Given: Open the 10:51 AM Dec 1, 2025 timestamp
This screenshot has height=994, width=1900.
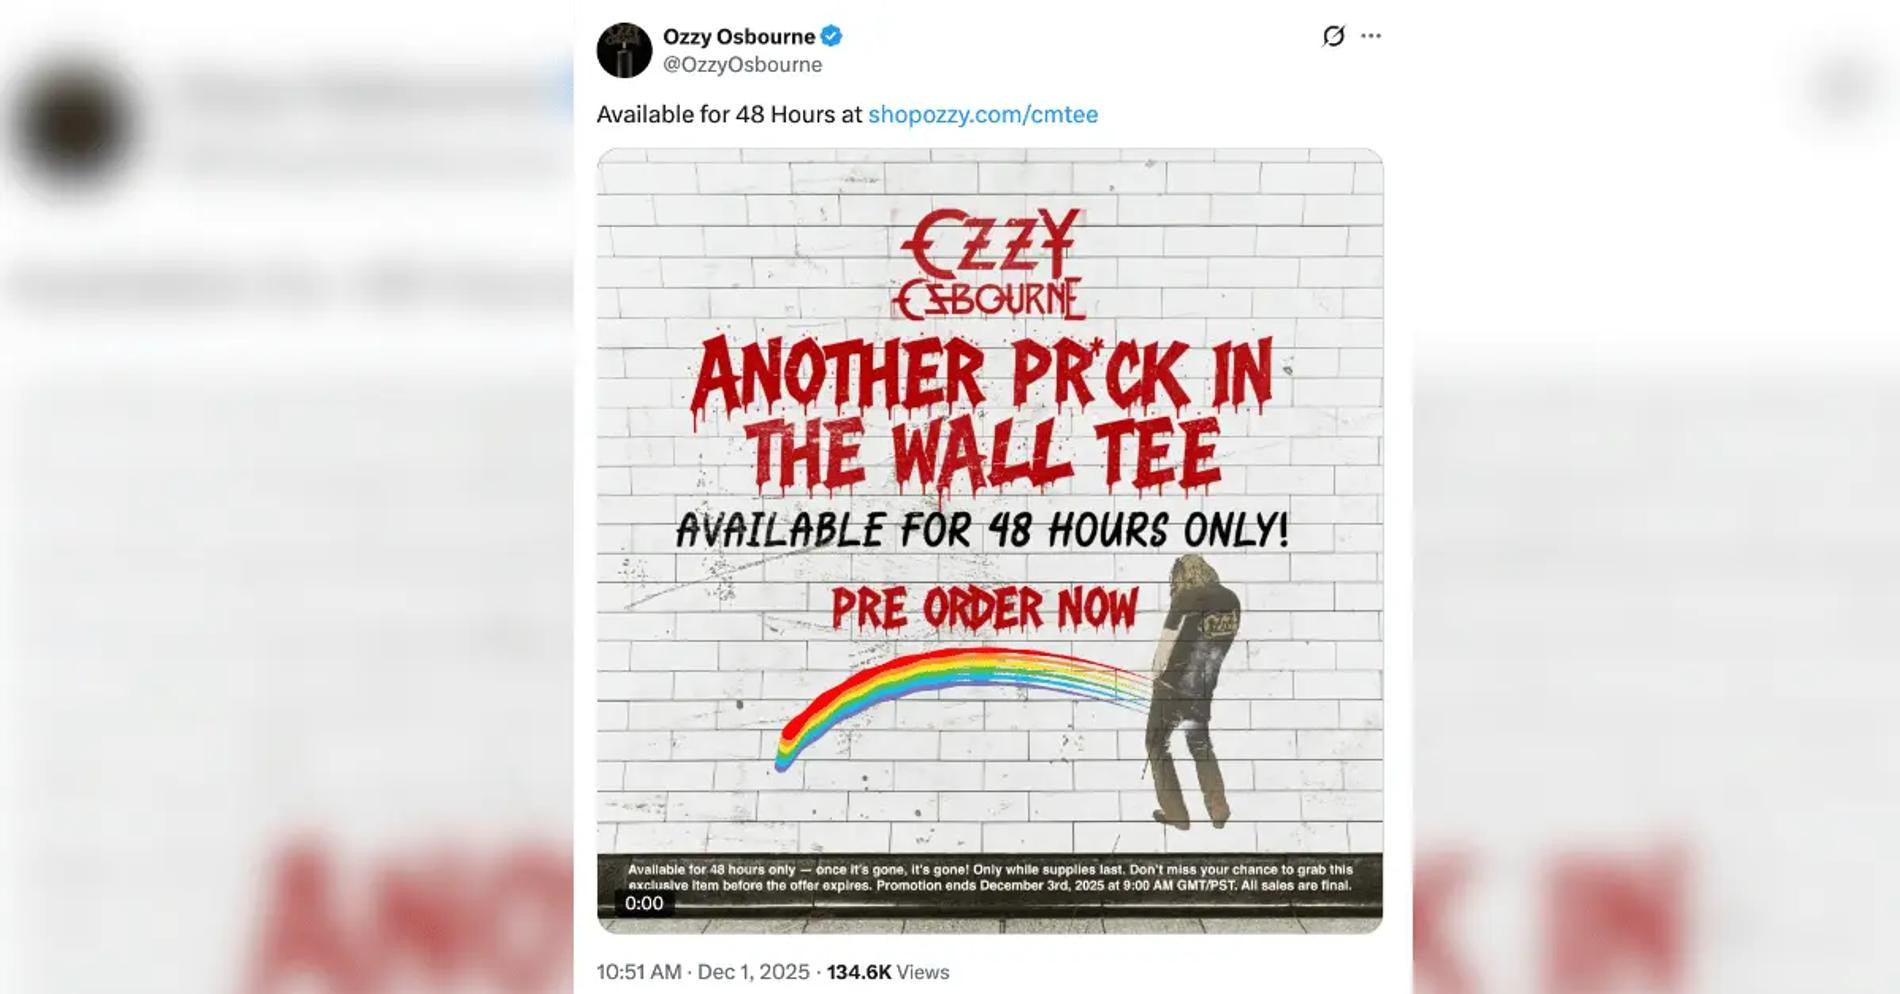Looking at the screenshot, I should (703, 972).
